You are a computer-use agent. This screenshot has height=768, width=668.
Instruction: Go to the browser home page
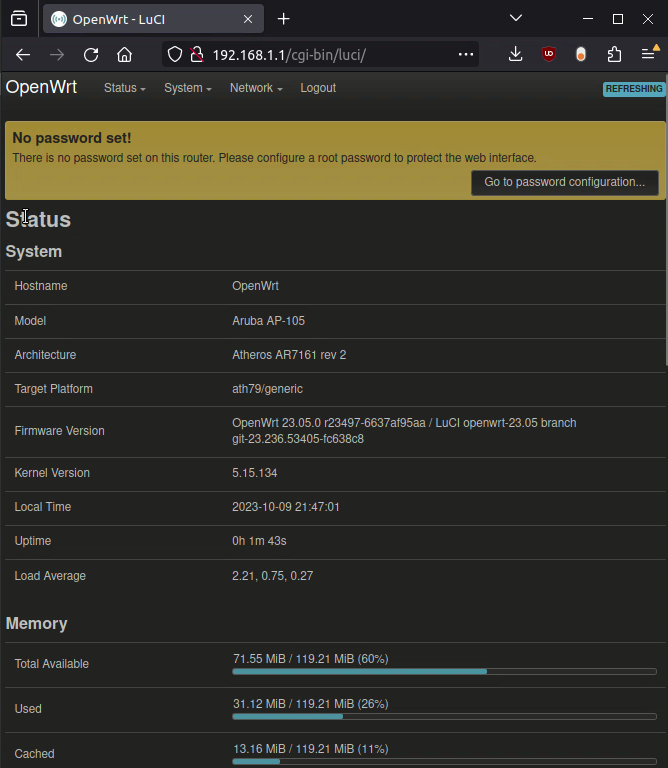pyautogui.click(x=124, y=54)
